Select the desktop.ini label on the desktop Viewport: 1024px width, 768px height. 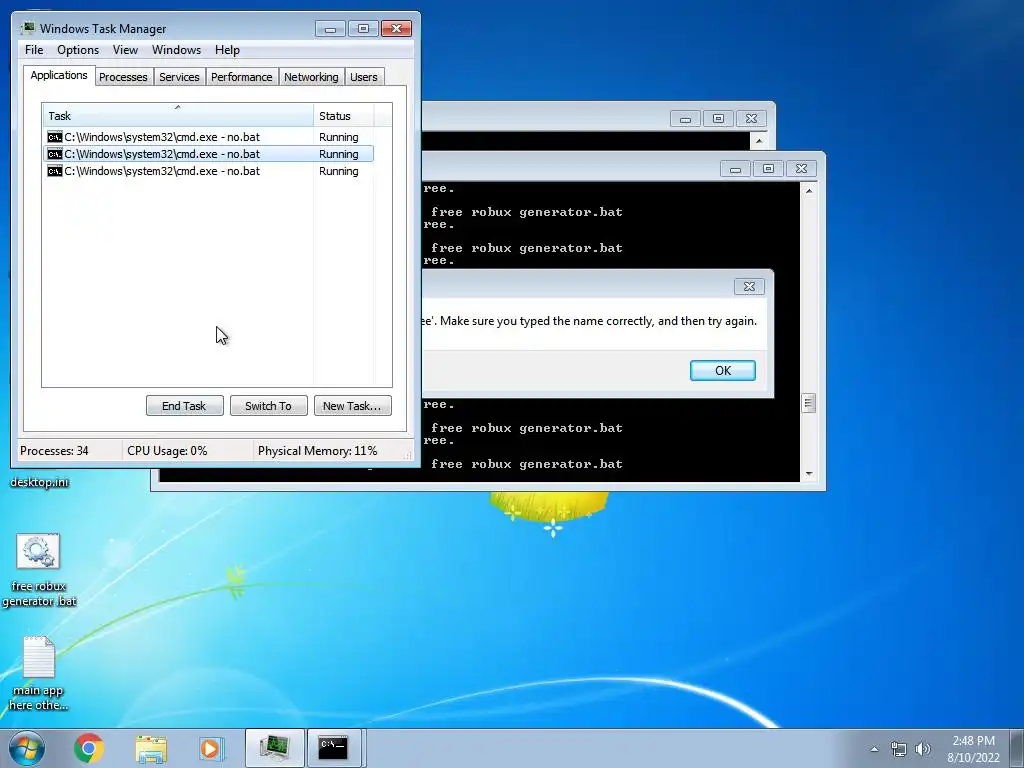pos(39,483)
